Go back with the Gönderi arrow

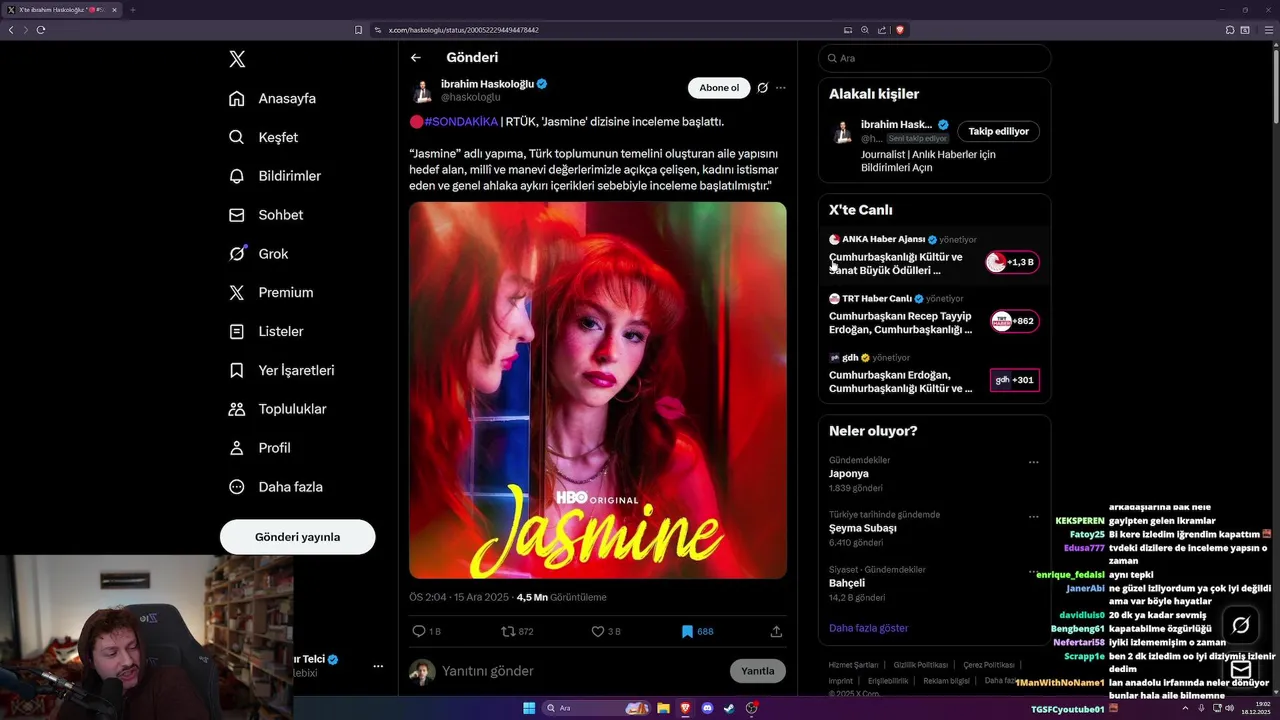(x=416, y=58)
